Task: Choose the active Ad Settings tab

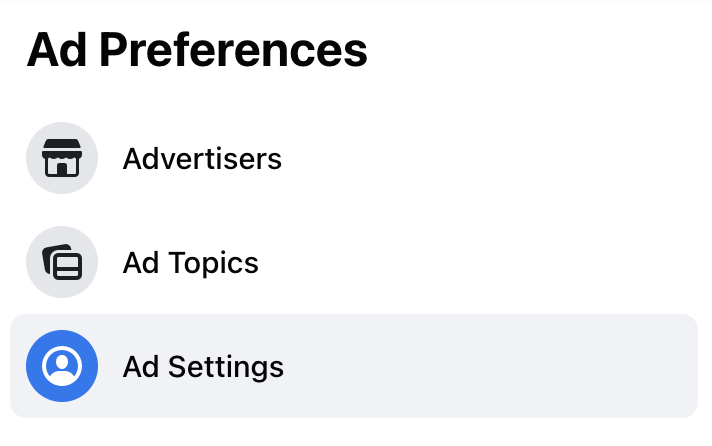Action: pyautogui.click(x=354, y=366)
